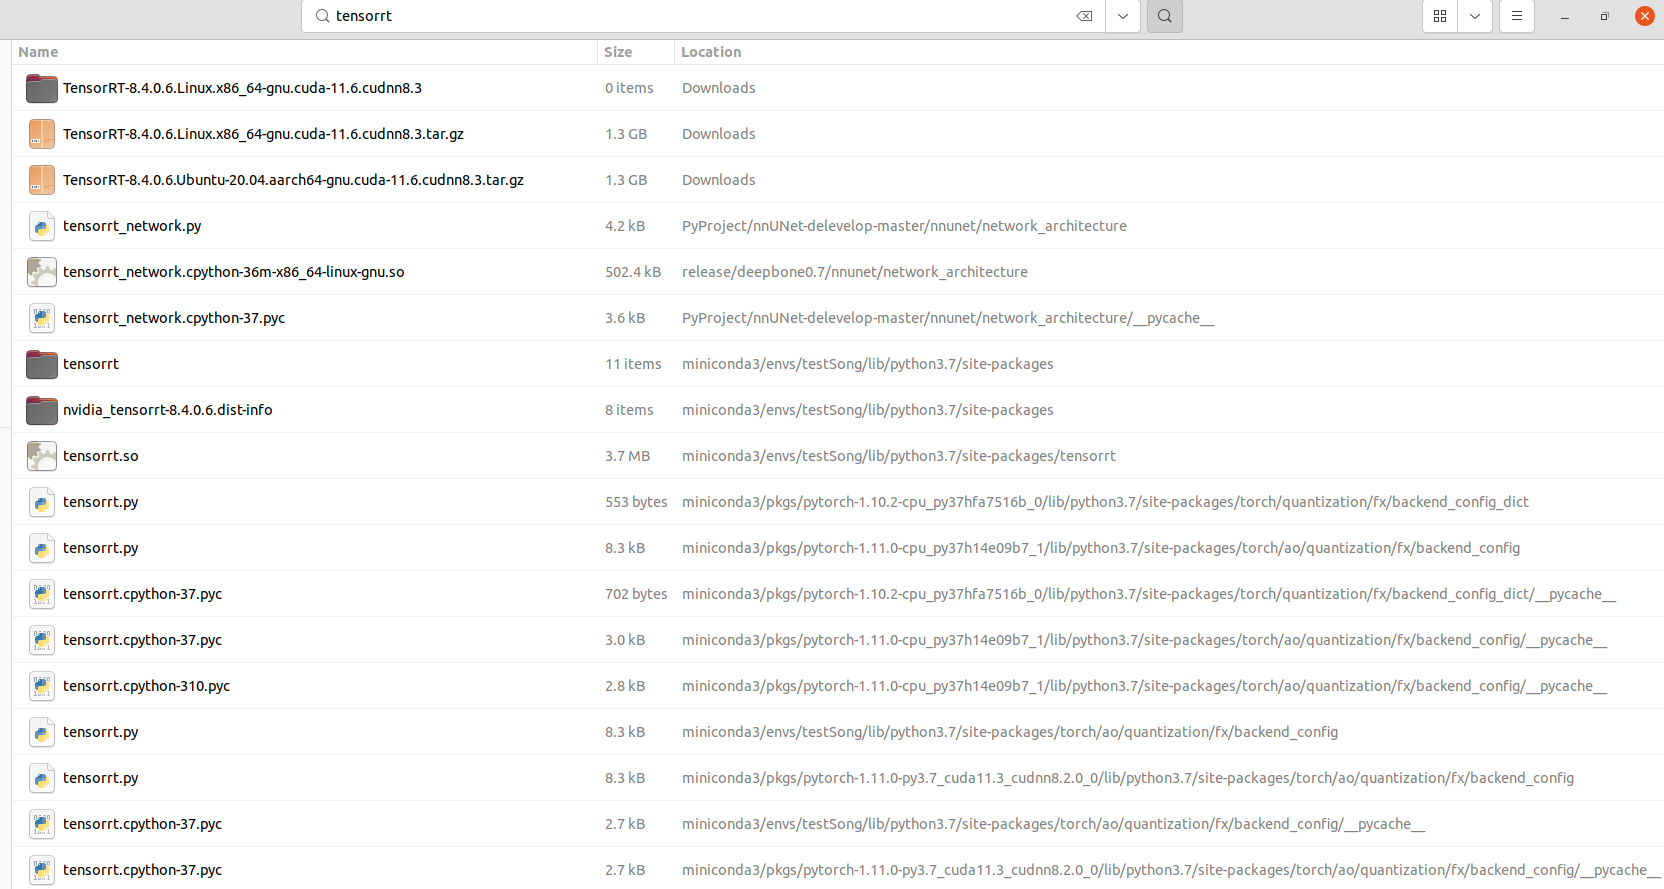The width and height of the screenshot is (1664, 889).
Task: Click the magnifier icon inside the search field
Action: (322, 16)
